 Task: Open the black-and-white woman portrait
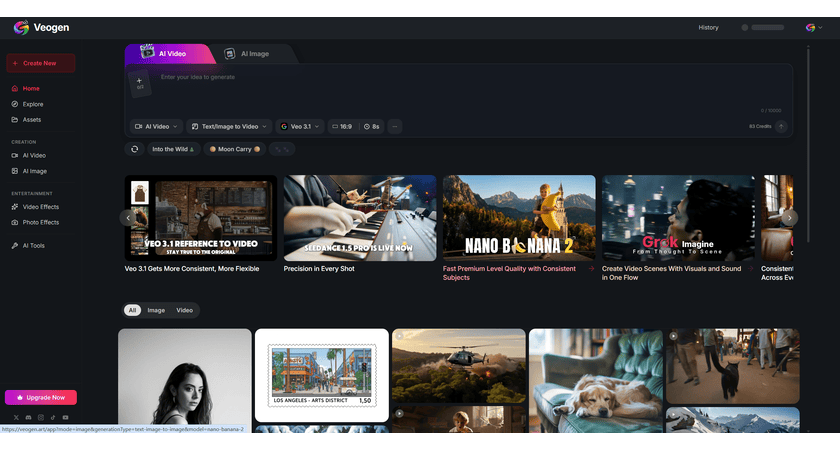tap(185, 380)
